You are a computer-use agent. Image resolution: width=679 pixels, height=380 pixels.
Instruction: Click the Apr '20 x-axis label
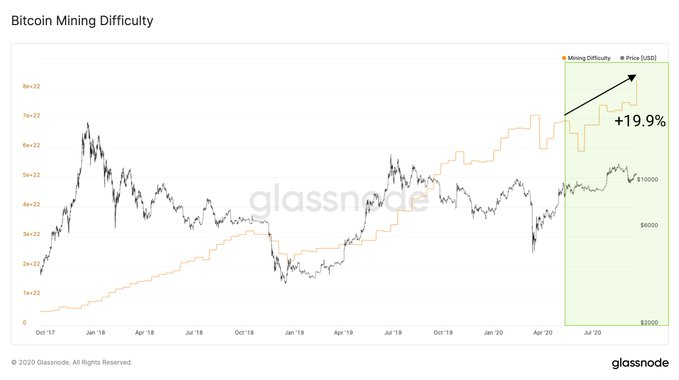[543, 333]
